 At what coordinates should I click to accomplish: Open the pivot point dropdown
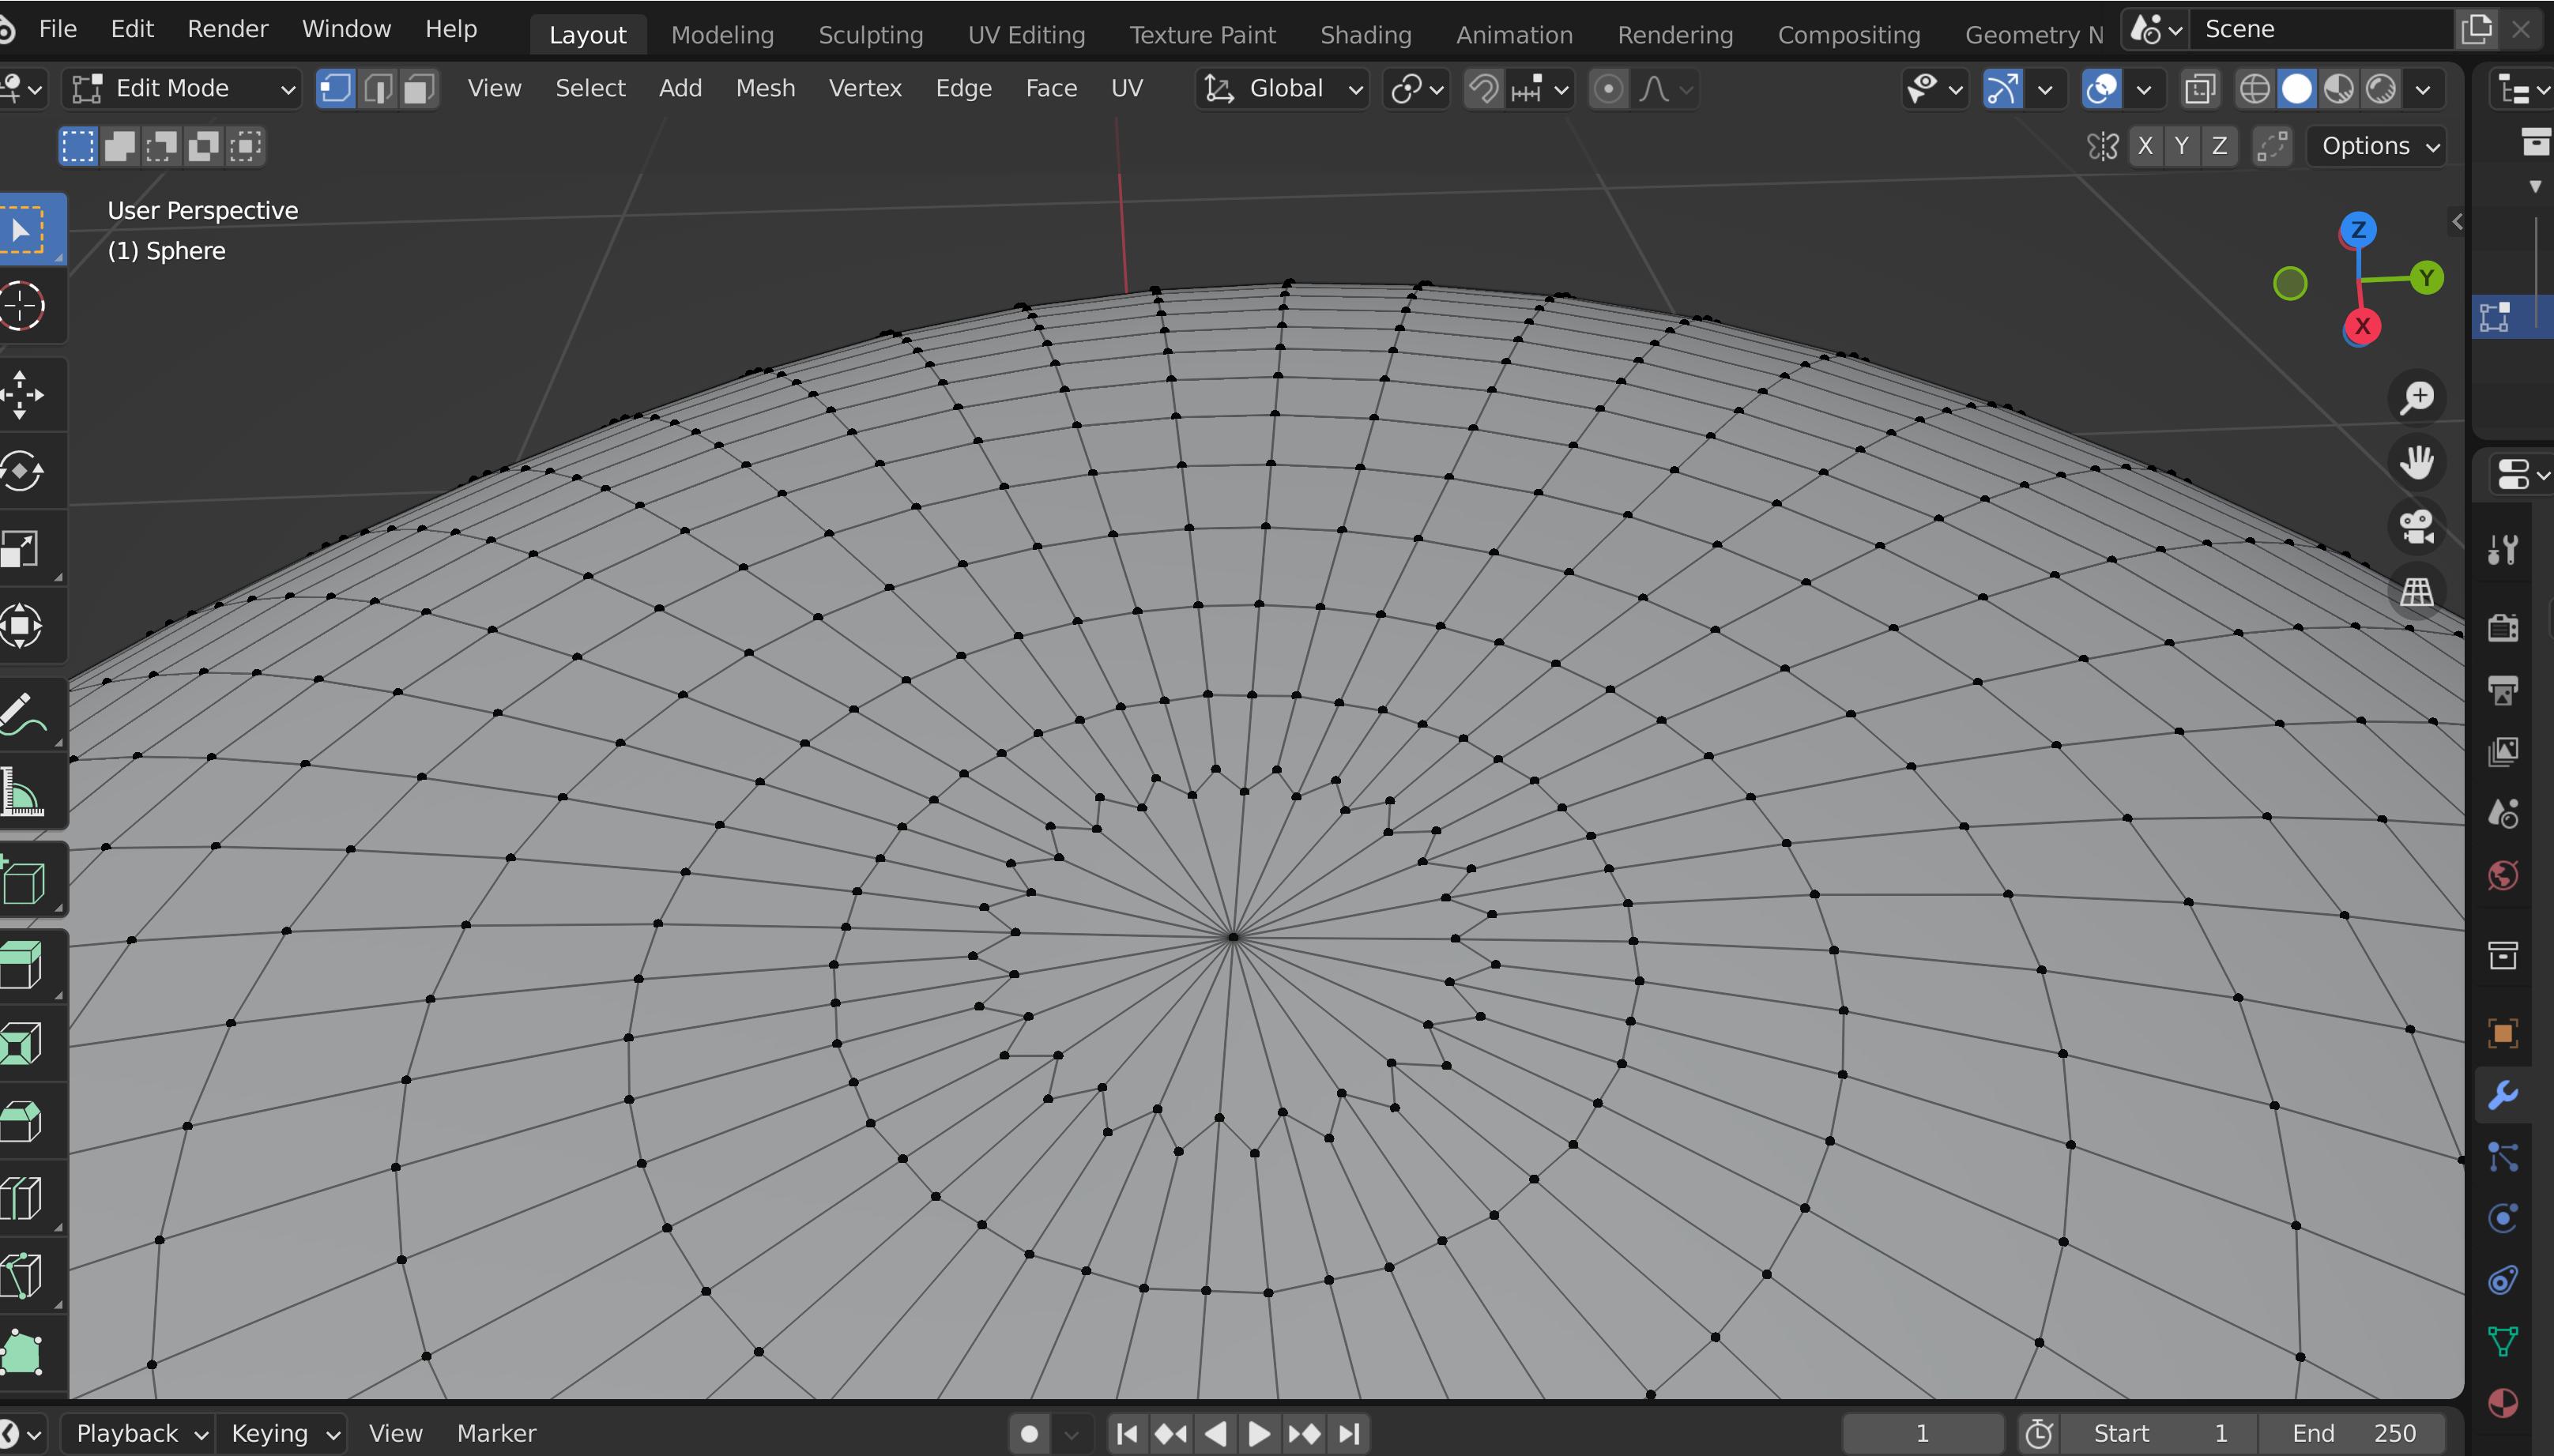pyautogui.click(x=1417, y=89)
